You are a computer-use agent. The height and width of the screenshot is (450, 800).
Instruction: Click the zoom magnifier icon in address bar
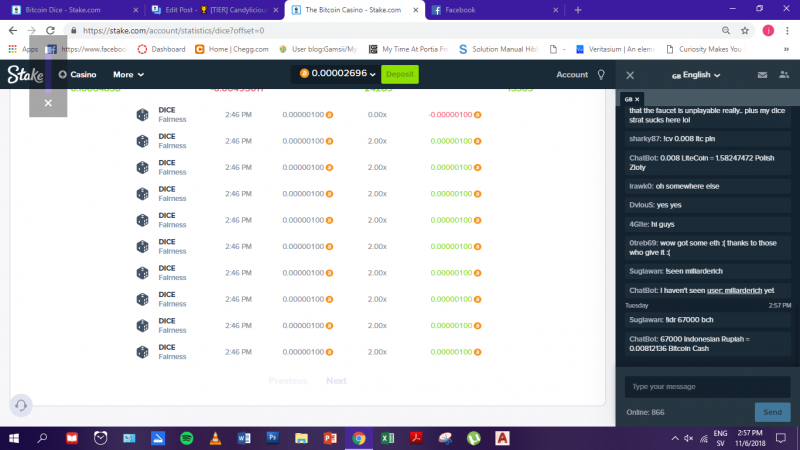tap(726, 31)
